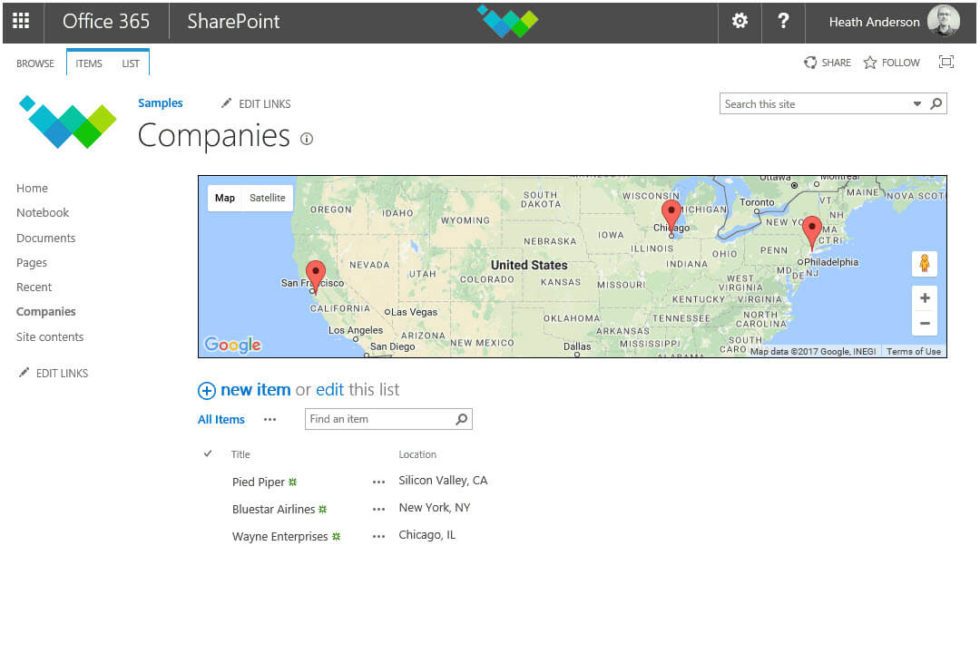
Task: Open the search scope dropdown
Action: pyautogui.click(x=917, y=103)
